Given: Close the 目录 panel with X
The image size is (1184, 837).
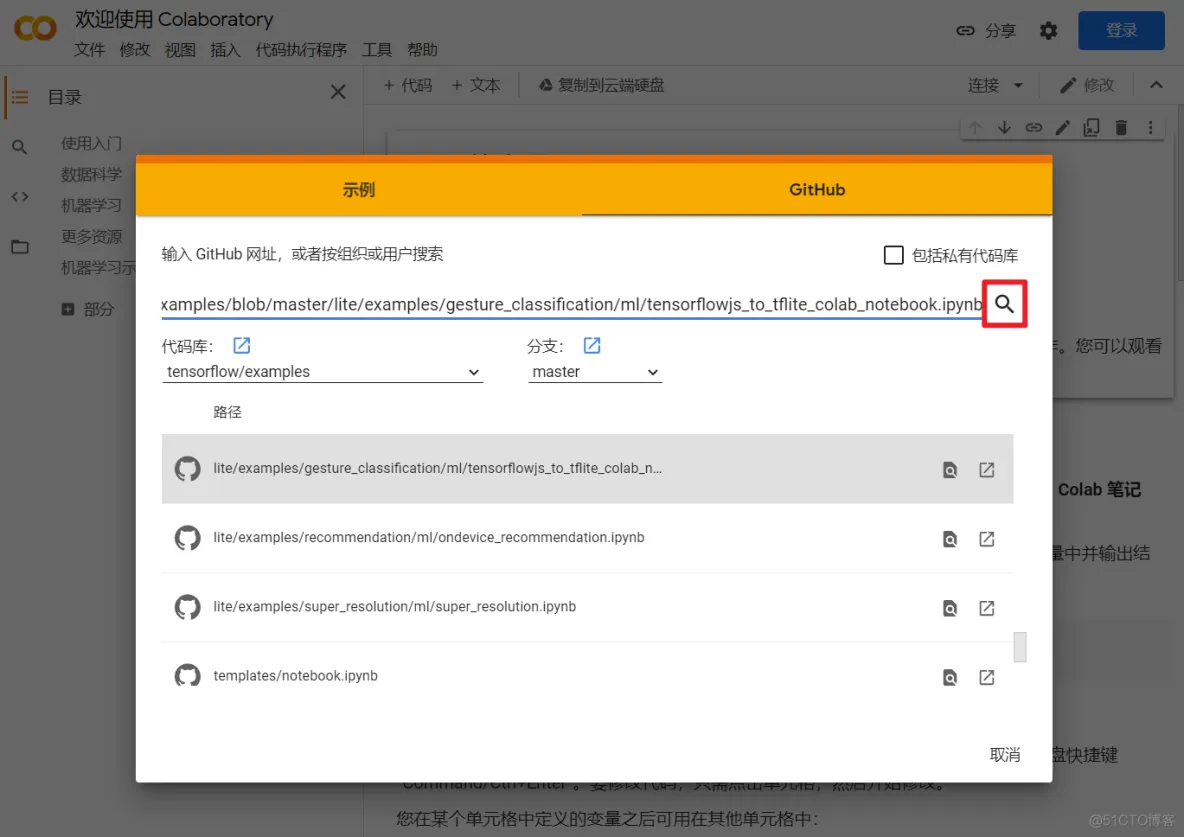Looking at the screenshot, I should click(x=338, y=92).
